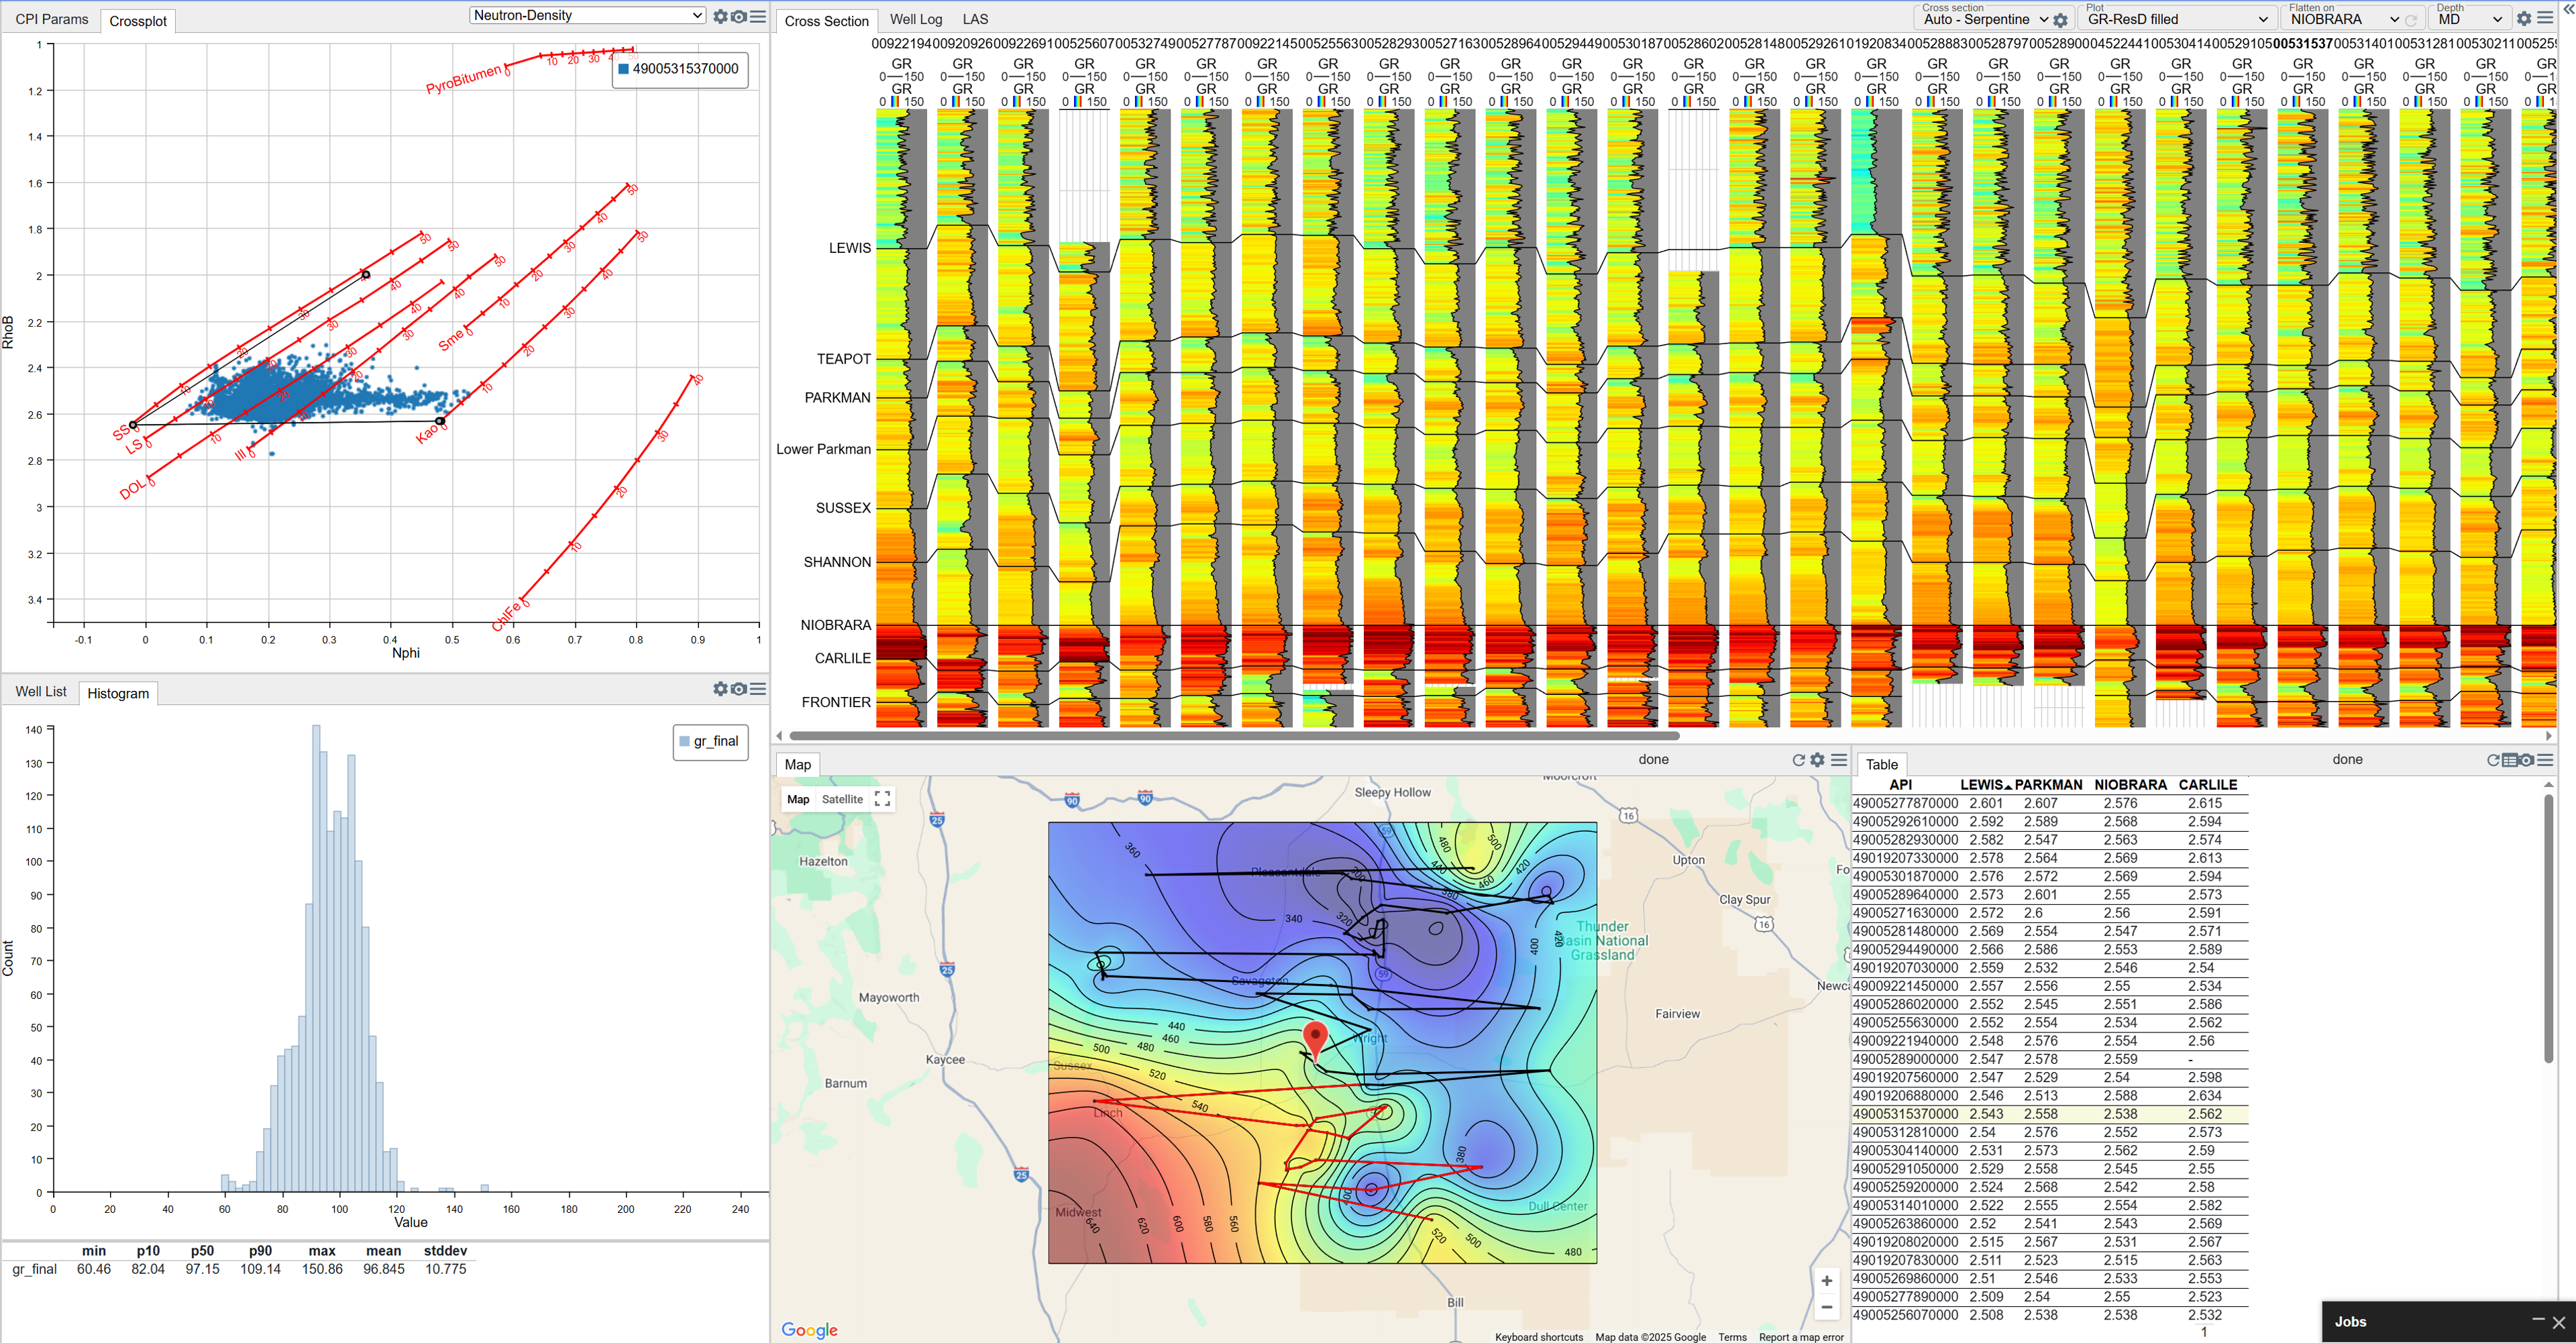The height and width of the screenshot is (1343, 2576).
Task: Open the Map panel hamburger menu
Action: click(x=1838, y=760)
